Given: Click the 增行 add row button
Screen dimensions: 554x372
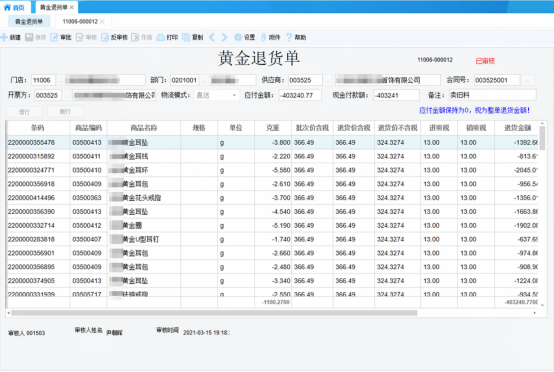Looking at the screenshot, I should click(x=24, y=112).
